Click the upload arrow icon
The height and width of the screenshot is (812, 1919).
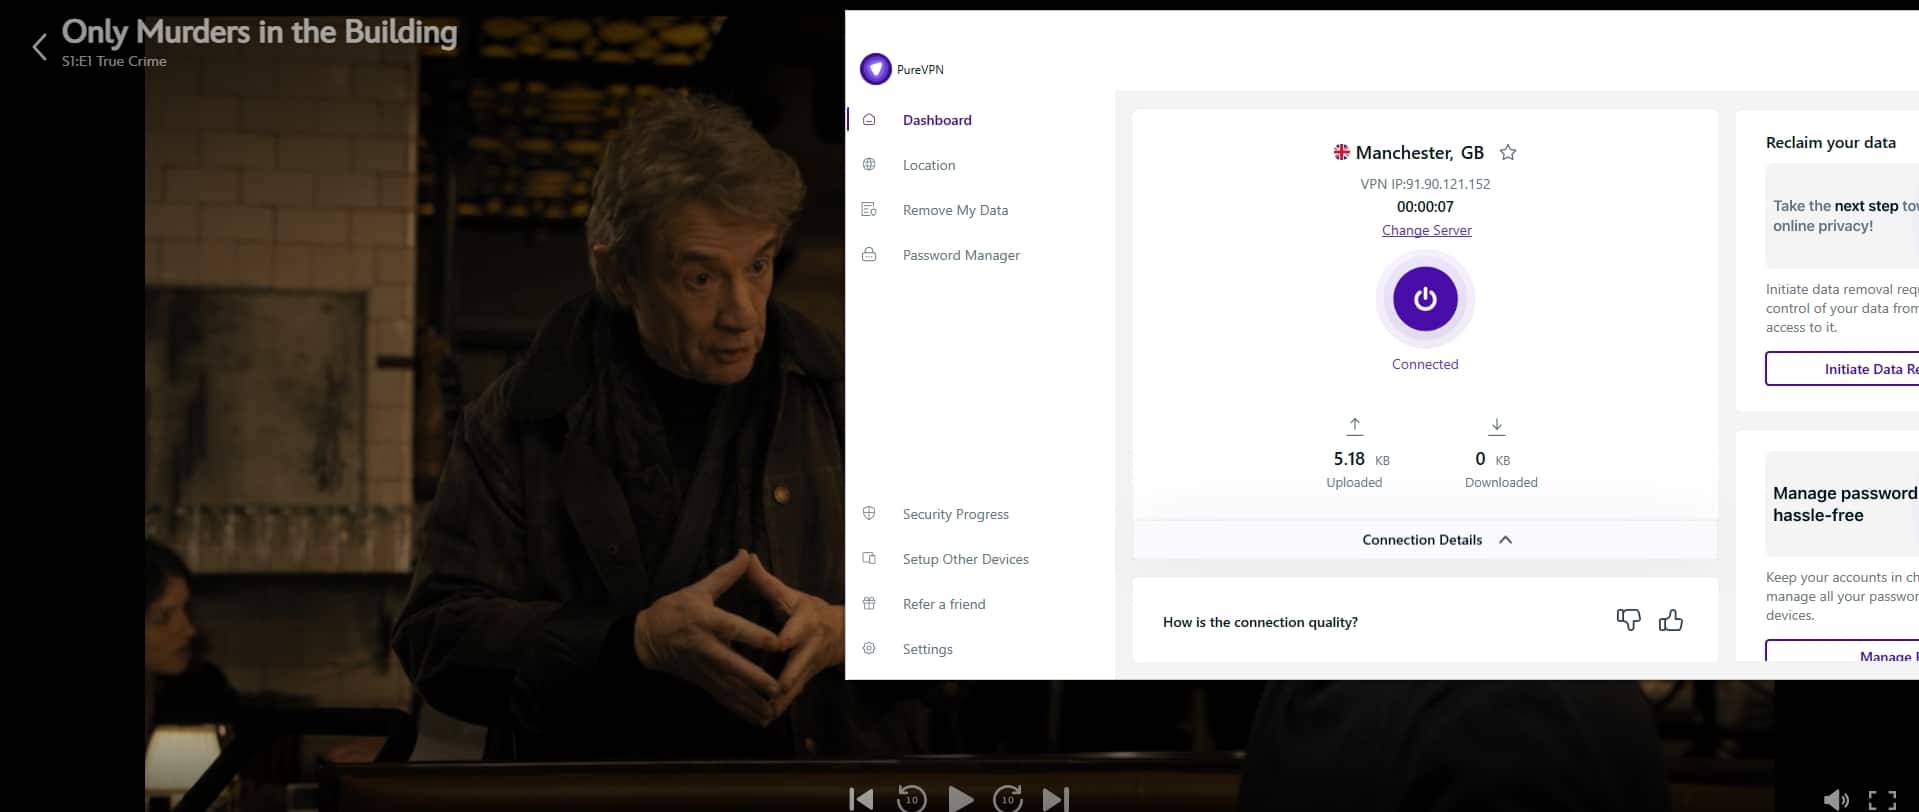coord(1355,426)
